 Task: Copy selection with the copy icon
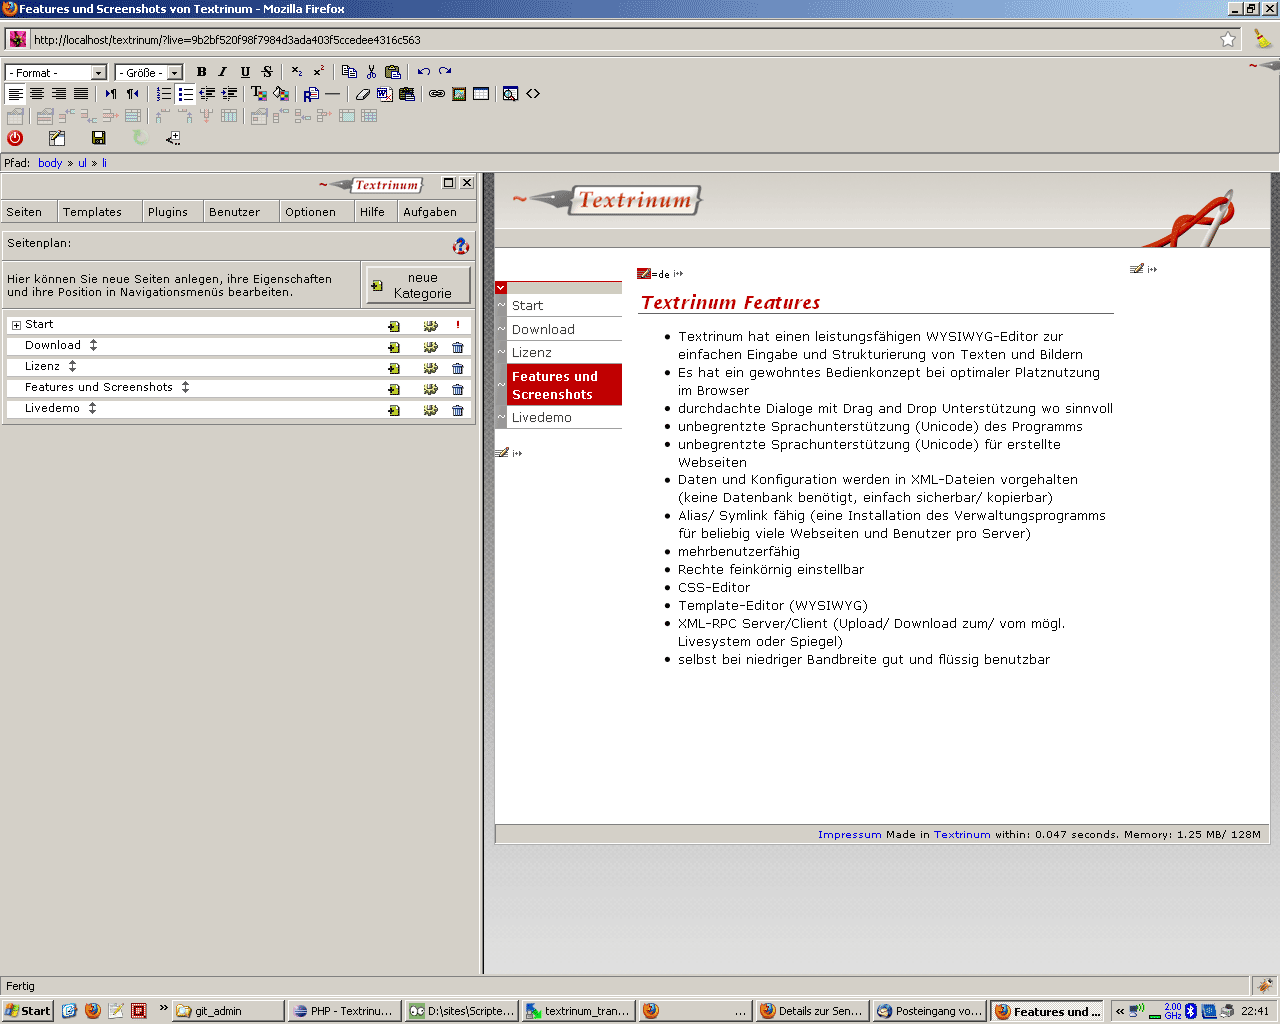tap(349, 72)
